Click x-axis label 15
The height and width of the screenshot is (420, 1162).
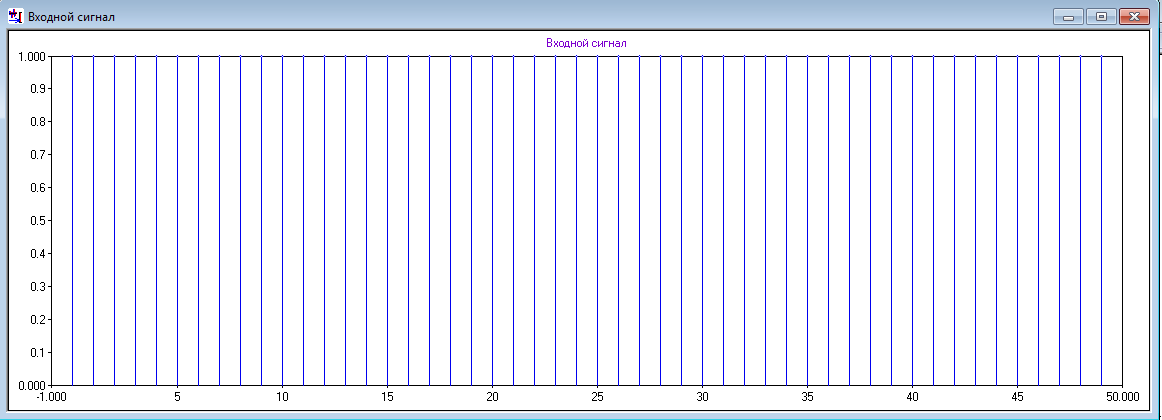[388, 397]
